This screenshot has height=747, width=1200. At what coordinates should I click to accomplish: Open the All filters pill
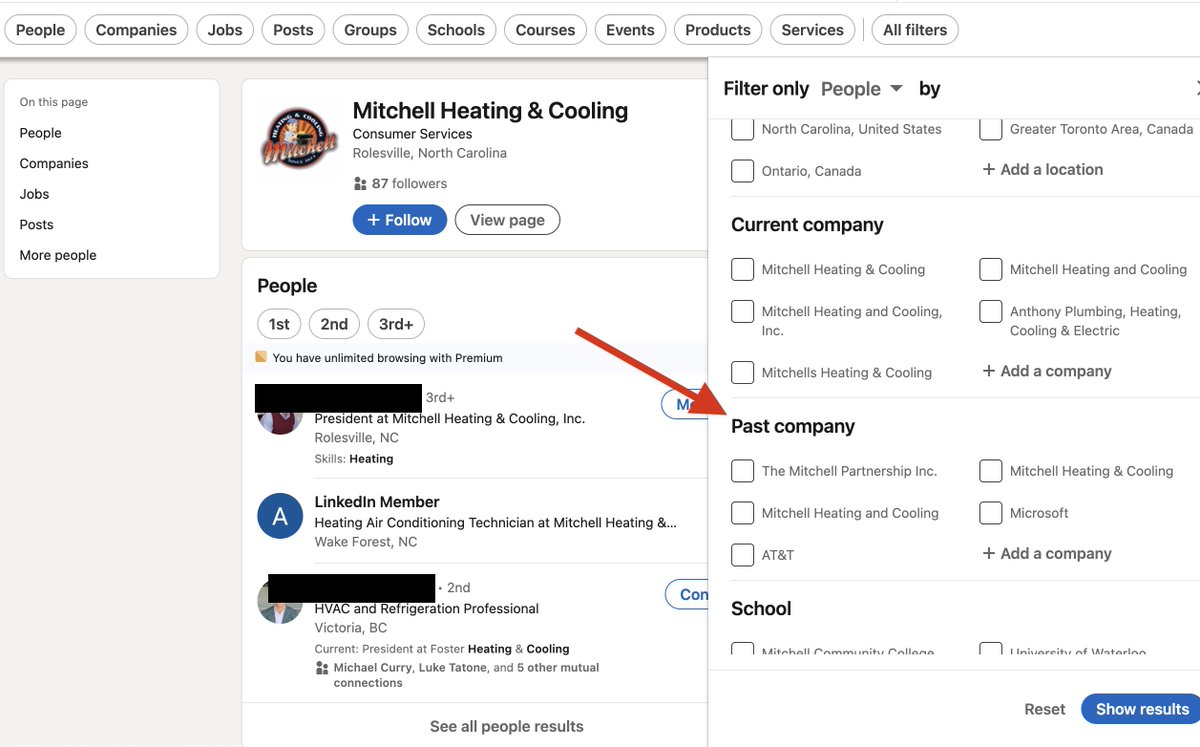tap(915, 30)
